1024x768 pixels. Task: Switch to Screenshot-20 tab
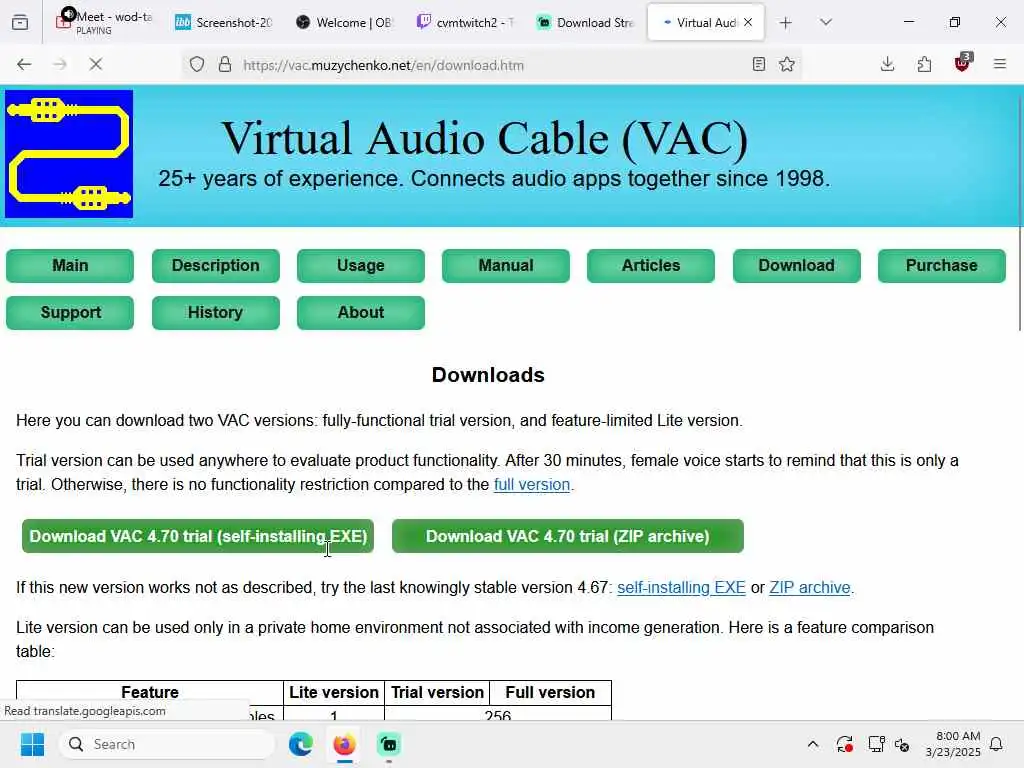click(223, 23)
